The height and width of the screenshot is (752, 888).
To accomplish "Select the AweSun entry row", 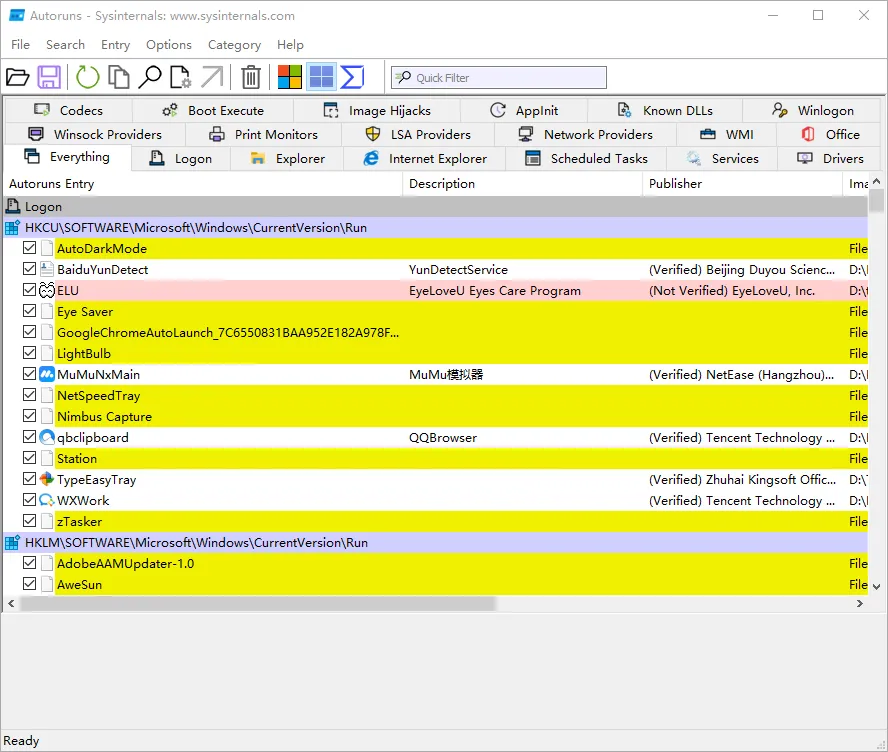I will point(436,584).
